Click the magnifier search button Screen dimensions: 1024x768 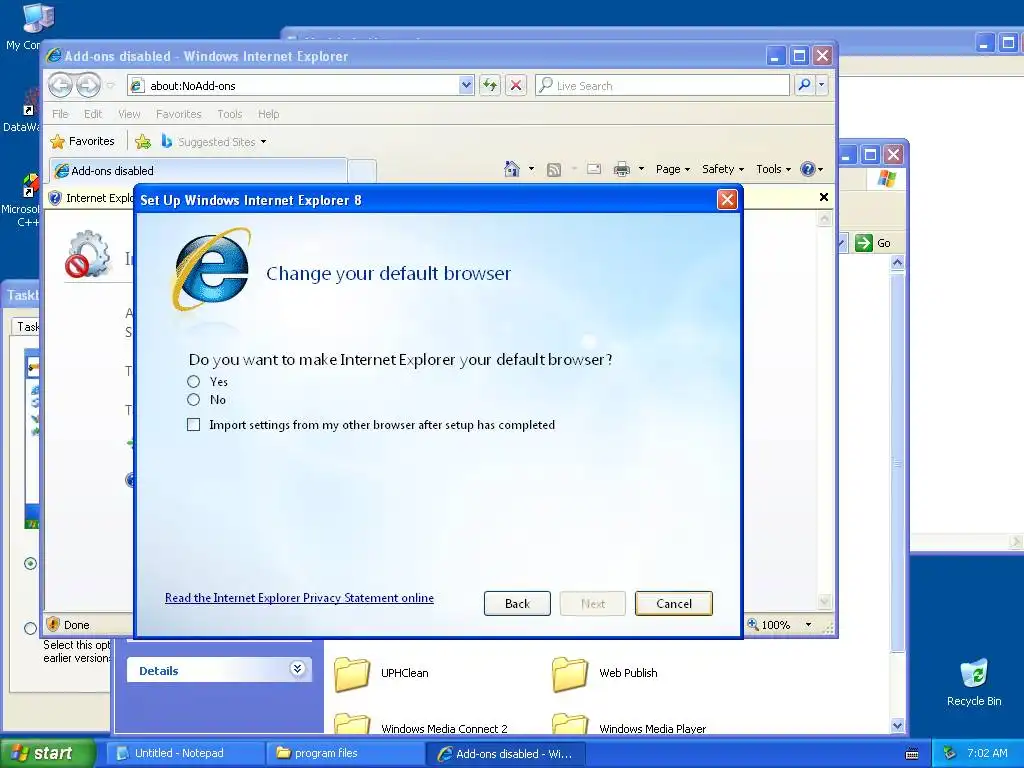coord(805,86)
